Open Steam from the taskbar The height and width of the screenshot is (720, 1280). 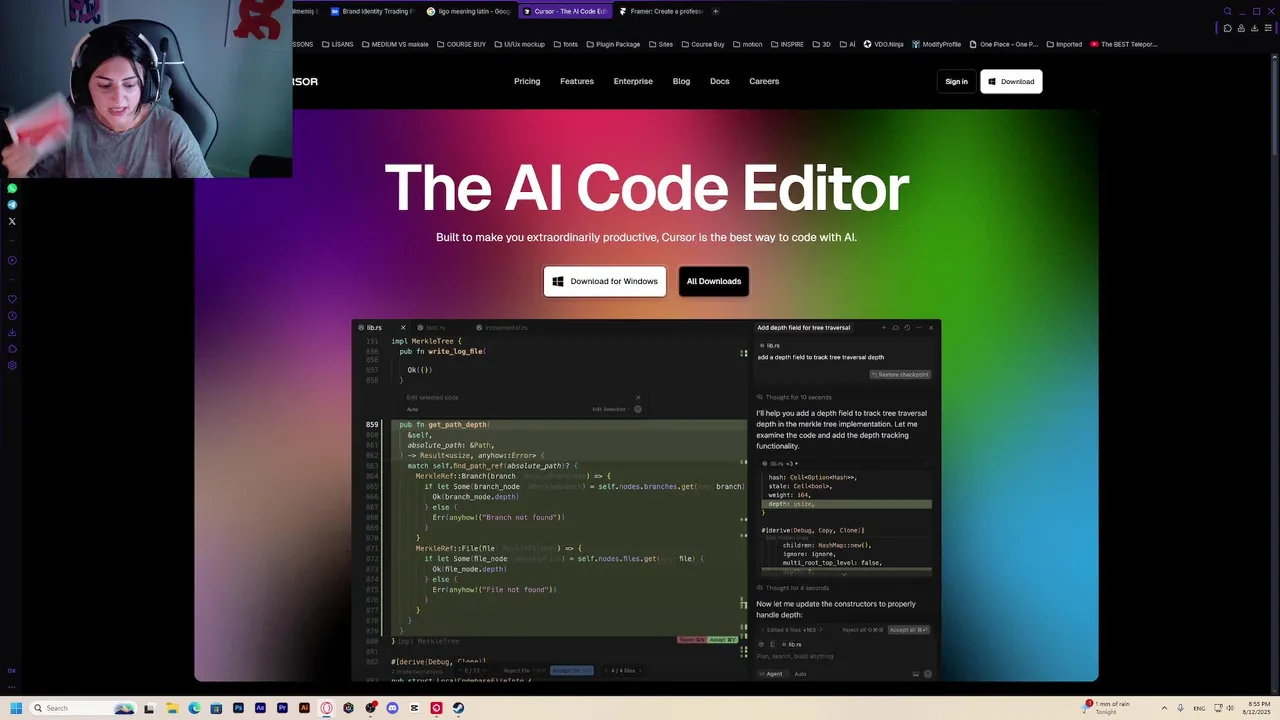[x=458, y=708]
